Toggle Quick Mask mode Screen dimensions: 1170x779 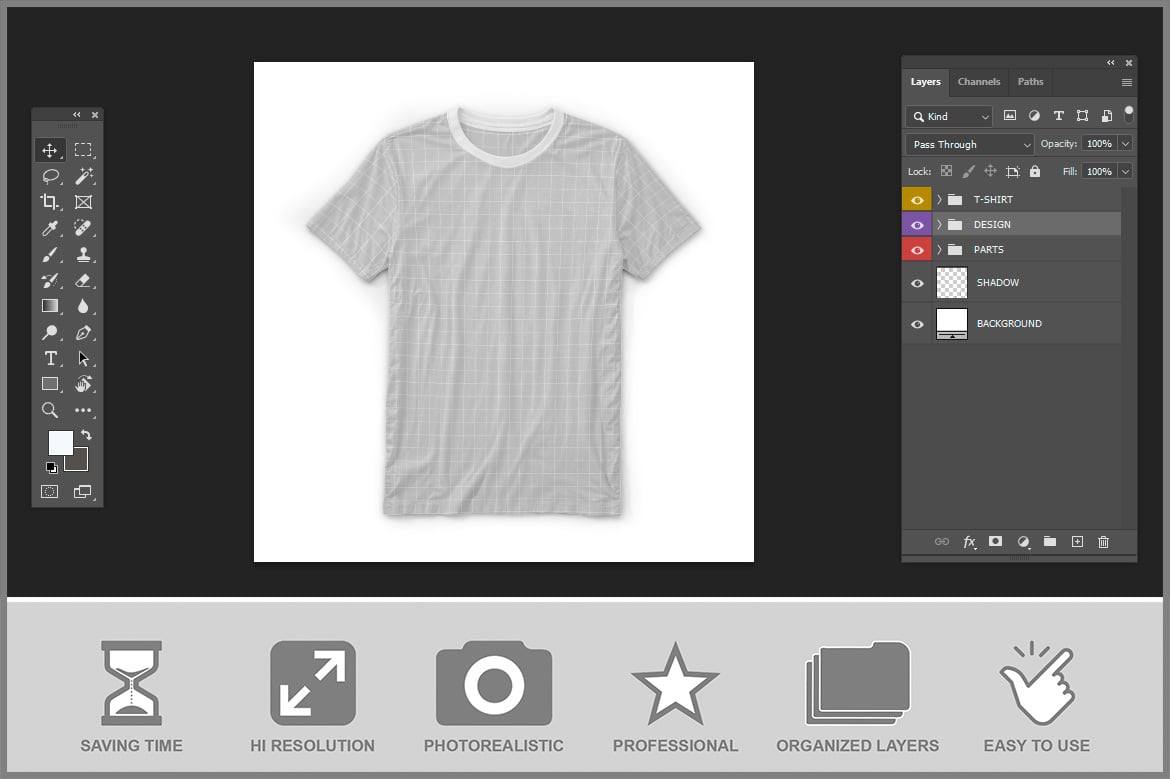click(49, 492)
